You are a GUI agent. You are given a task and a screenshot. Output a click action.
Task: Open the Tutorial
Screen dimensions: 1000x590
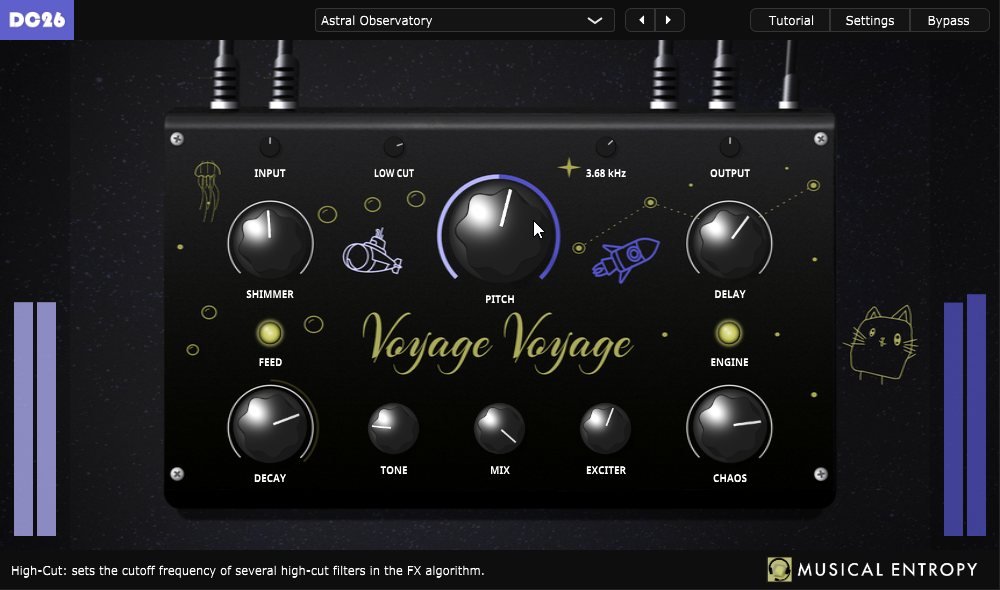(x=790, y=20)
